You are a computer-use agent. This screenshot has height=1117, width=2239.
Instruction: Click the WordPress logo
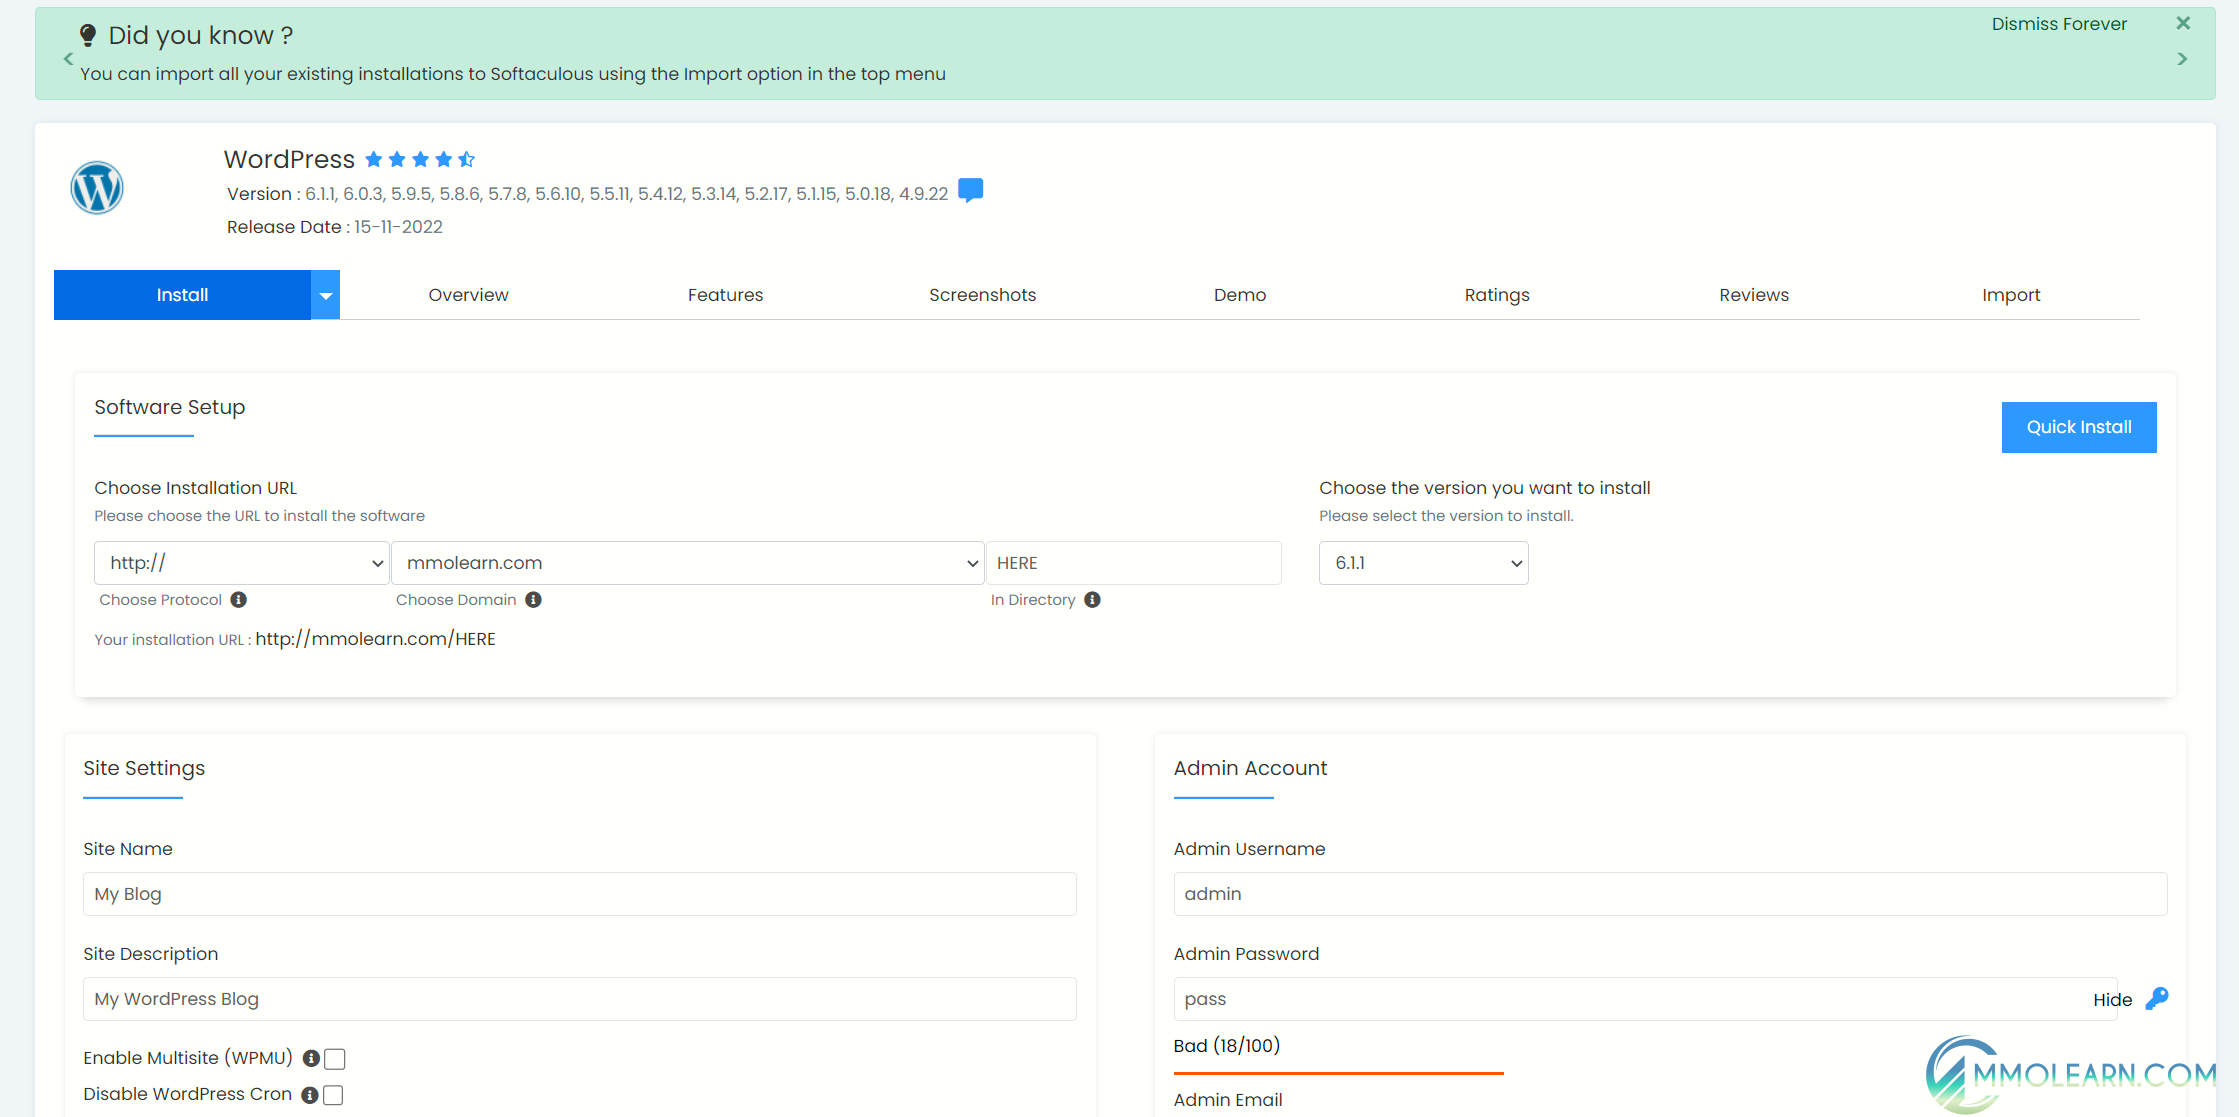coord(97,188)
